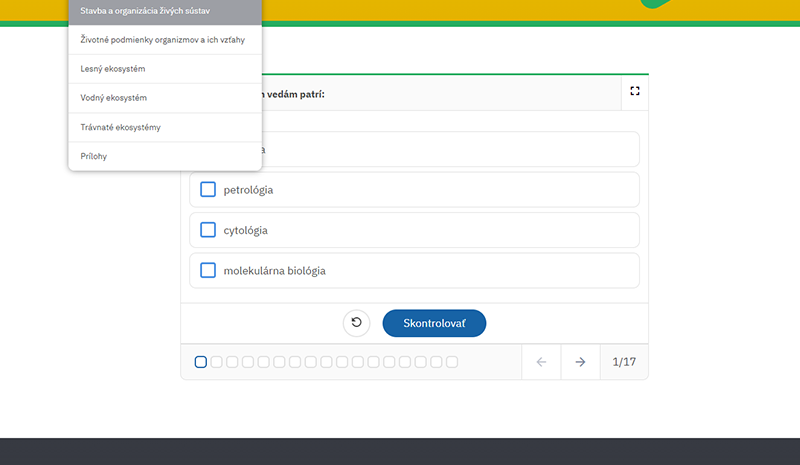Select Lesný ekosystém from the menu

165,69
